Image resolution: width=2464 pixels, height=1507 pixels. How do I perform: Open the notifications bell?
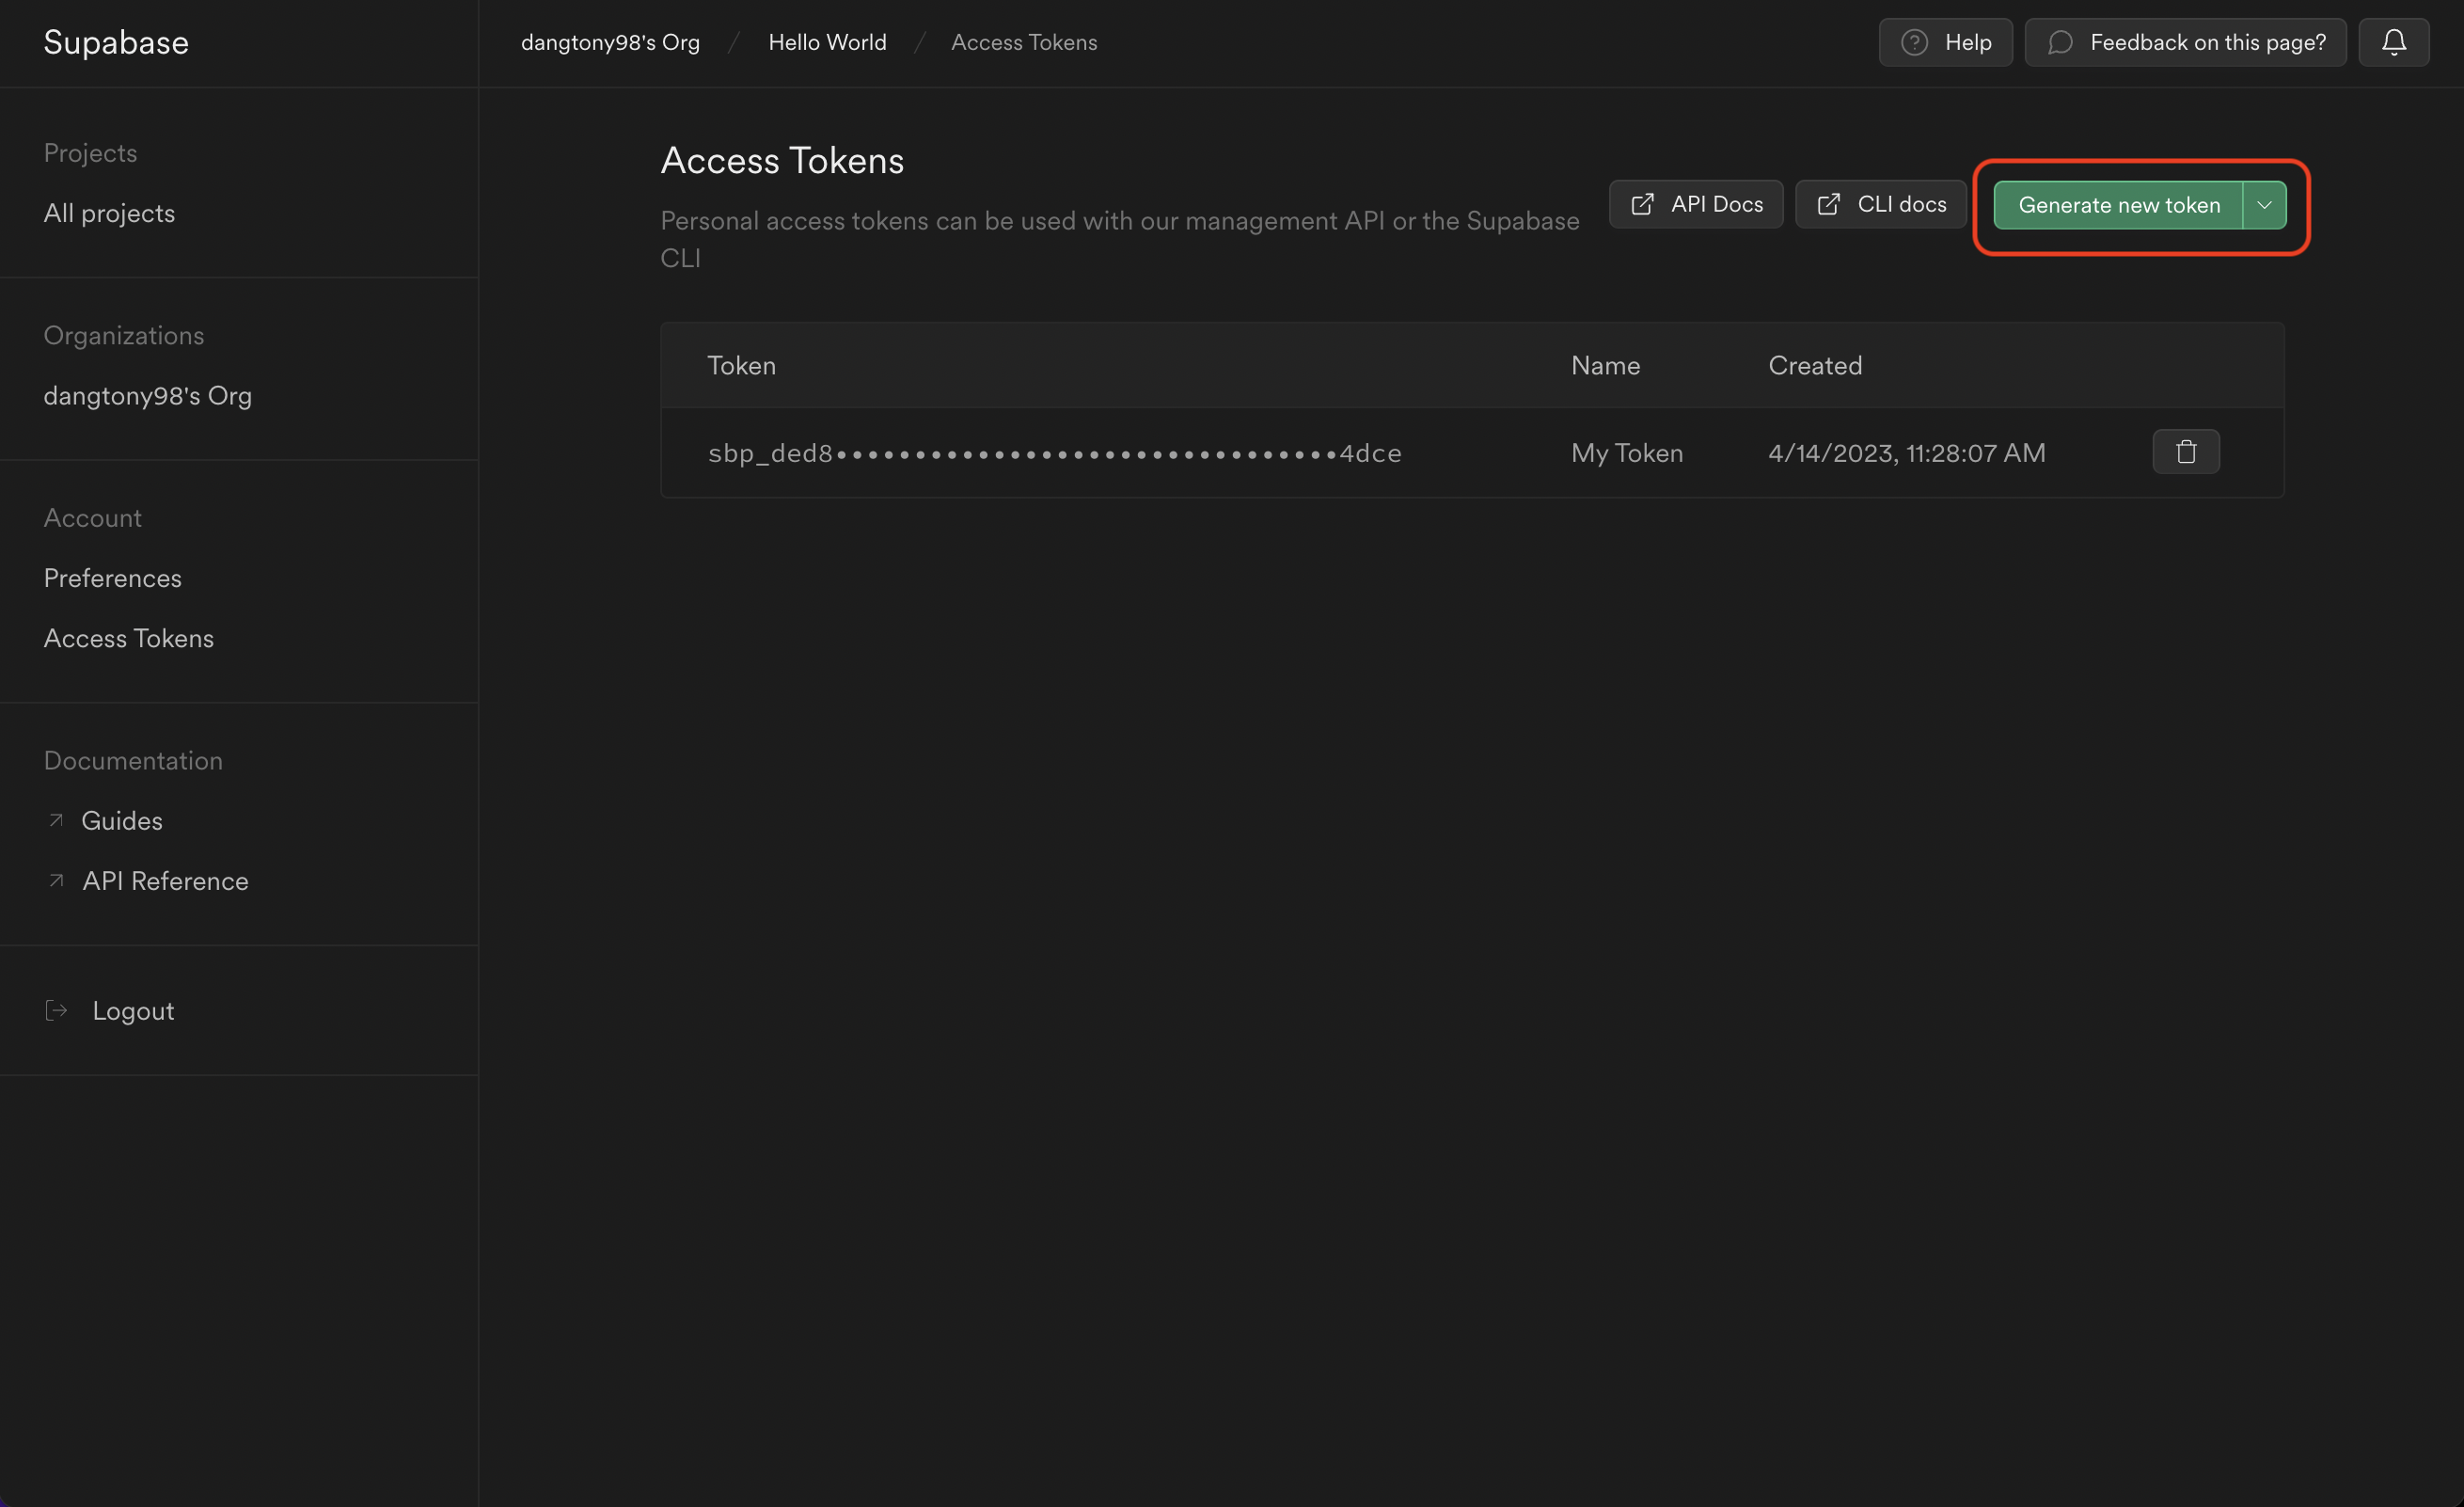click(x=2394, y=42)
